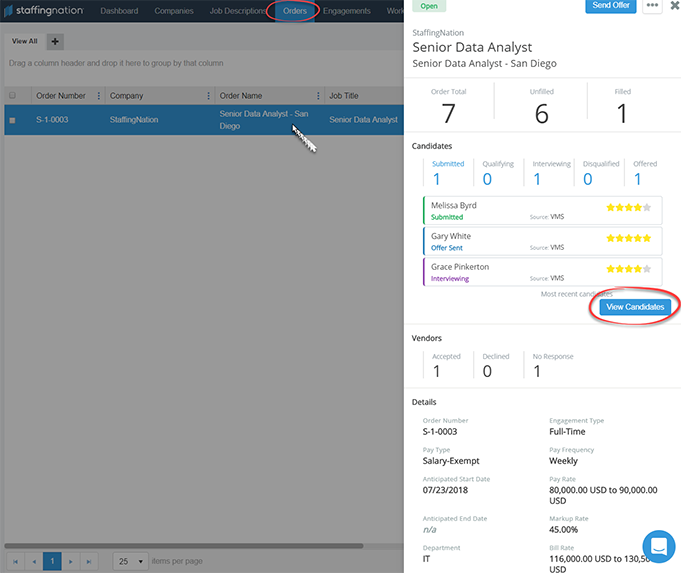
Task: Open the Company column options menu
Action: [x=209, y=96]
